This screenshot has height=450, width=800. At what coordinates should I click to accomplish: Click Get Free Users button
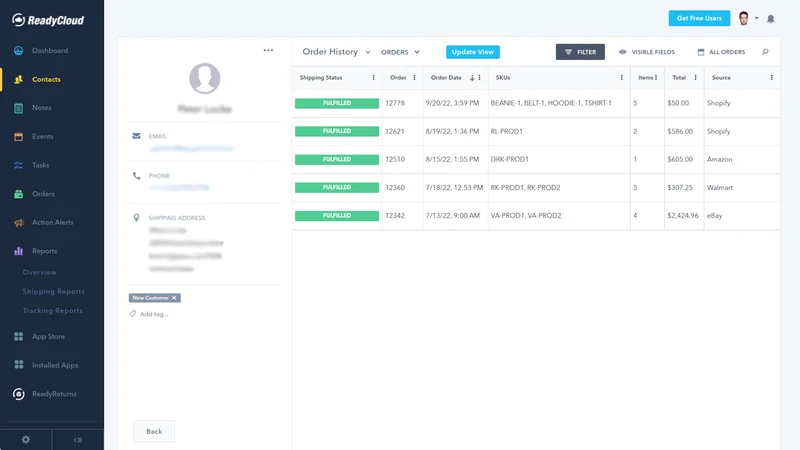699,18
